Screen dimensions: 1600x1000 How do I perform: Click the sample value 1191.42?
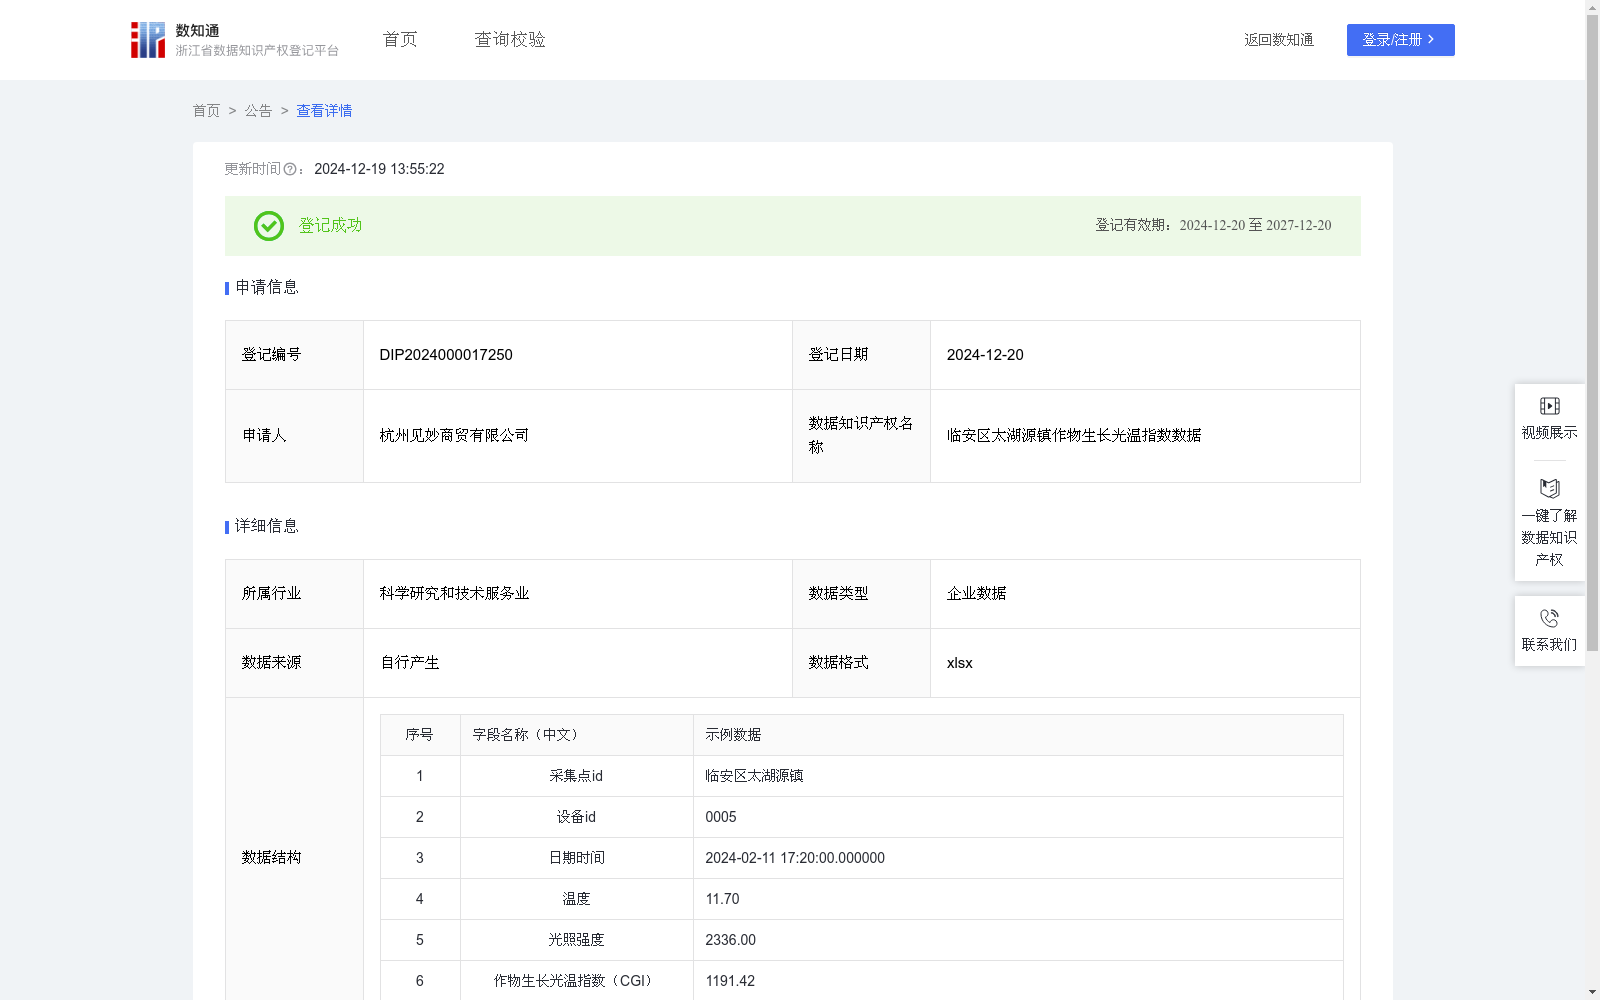coord(730,981)
